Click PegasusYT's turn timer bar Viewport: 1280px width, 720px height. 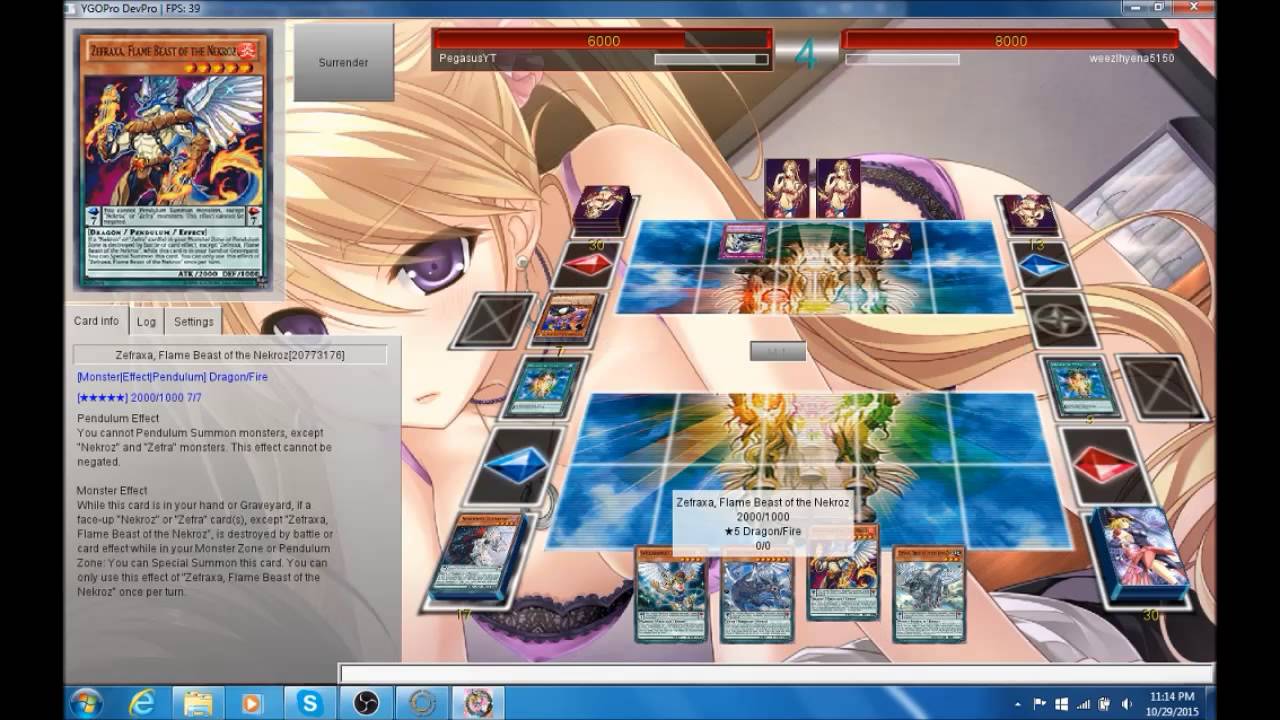pos(711,59)
